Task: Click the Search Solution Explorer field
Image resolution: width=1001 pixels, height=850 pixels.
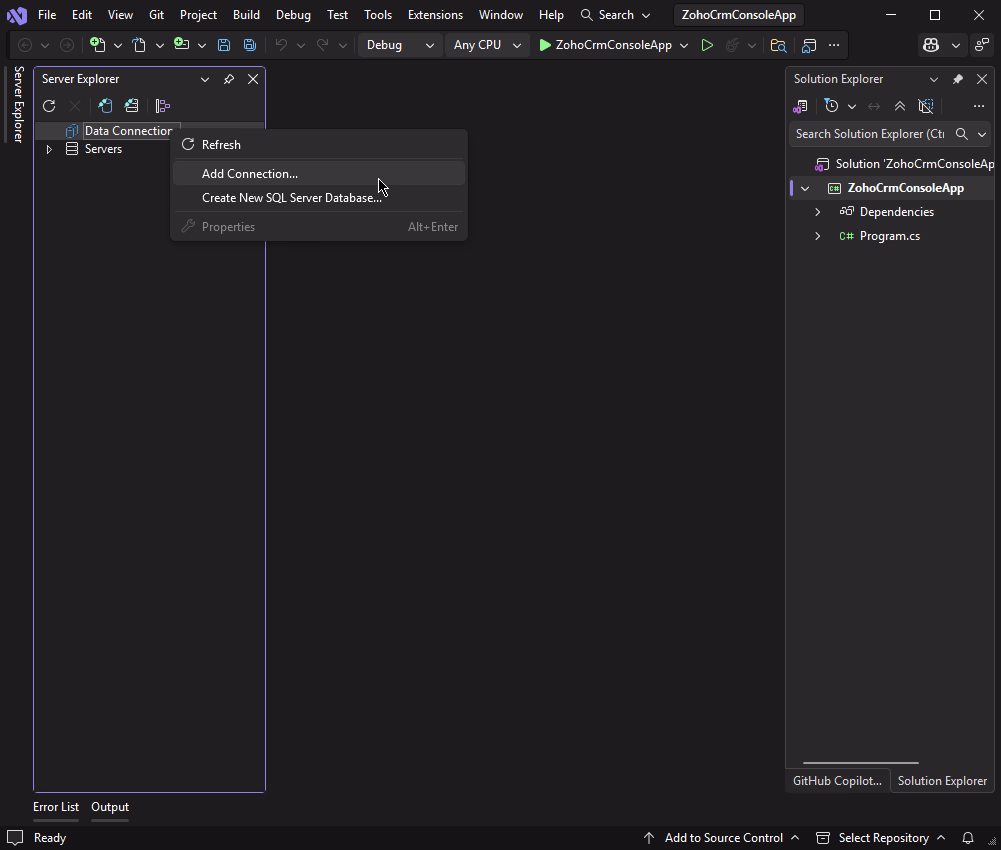Action: (x=870, y=134)
